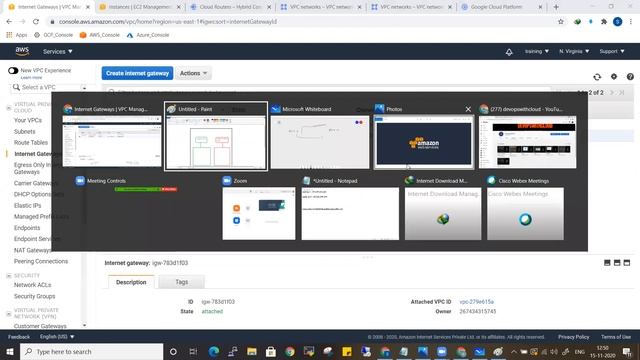The height and width of the screenshot is (360, 640).
Task: Click the AWS logo home icon
Action: pos(22,51)
